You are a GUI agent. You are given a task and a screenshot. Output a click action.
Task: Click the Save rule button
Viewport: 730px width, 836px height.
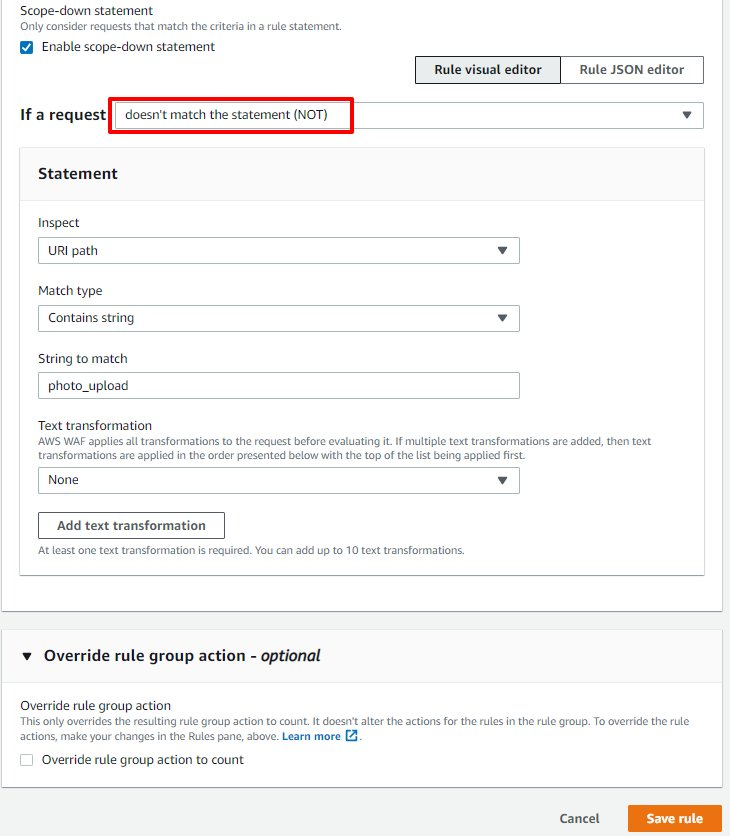[674, 818]
